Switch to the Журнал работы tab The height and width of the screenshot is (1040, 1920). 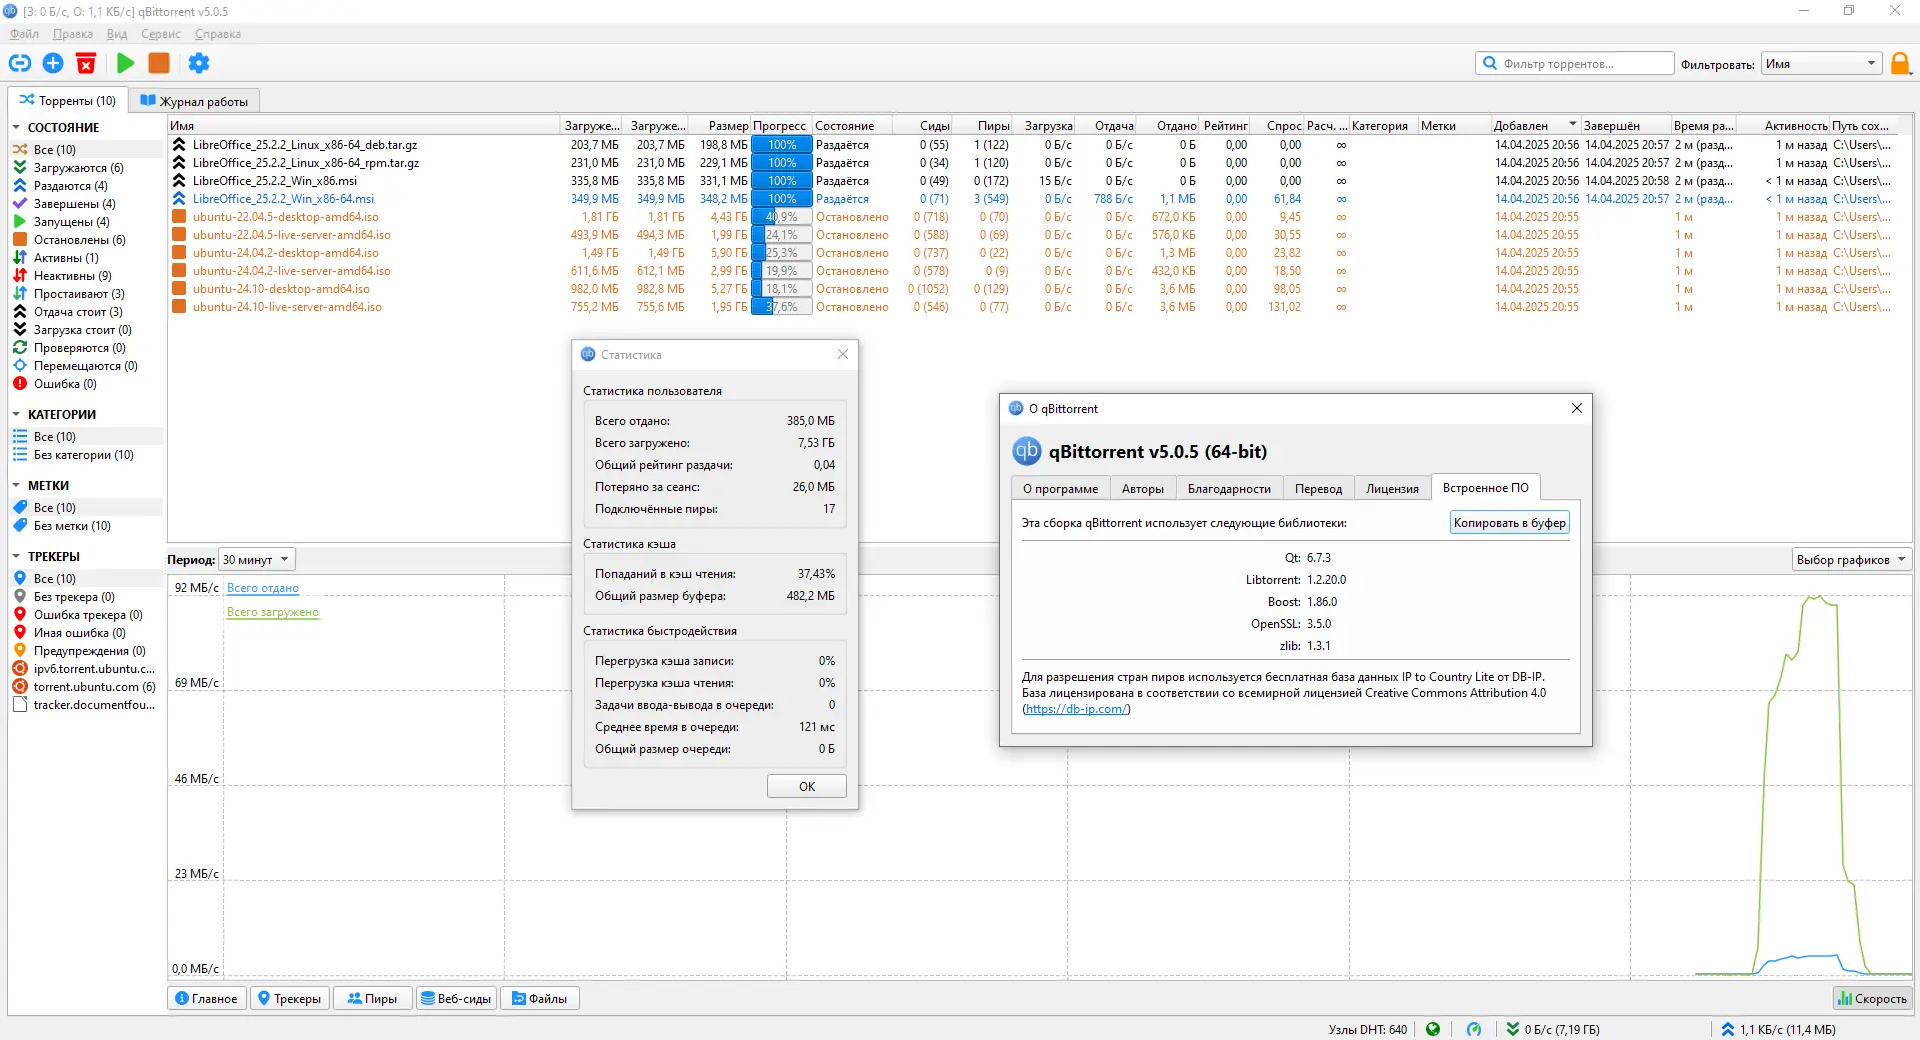[195, 100]
